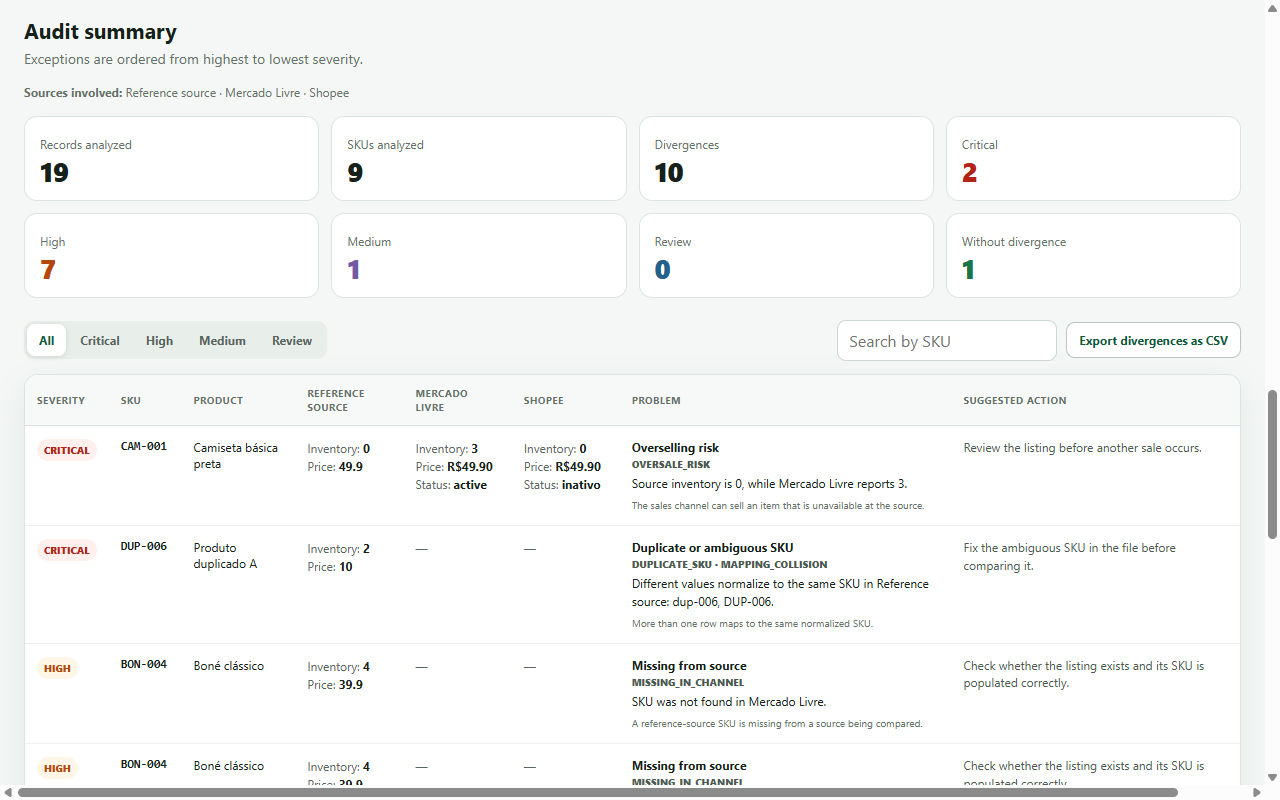The image size is (1280, 800).
Task: Click the 'Sources involved' line
Action: [x=186, y=93]
